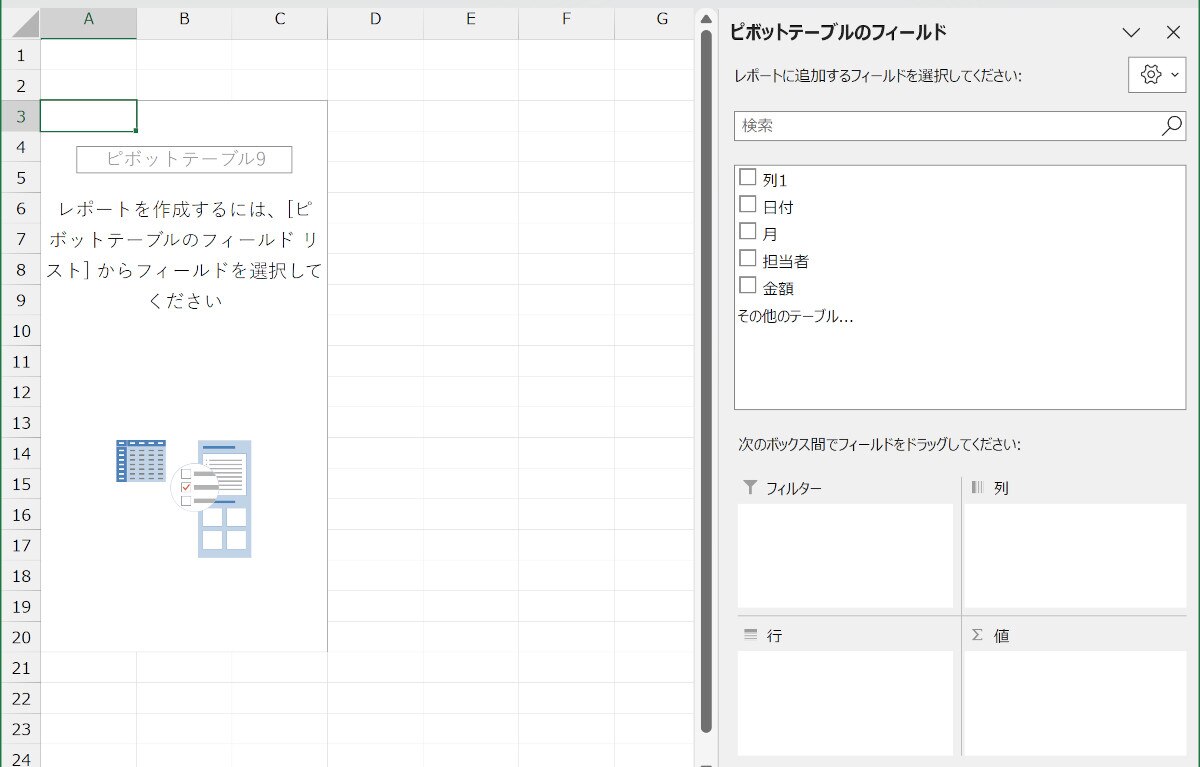The height and width of the screenshot is (767, 1200).
Task: Click the search magnifier icon in field list
Action: [1171, 126]
